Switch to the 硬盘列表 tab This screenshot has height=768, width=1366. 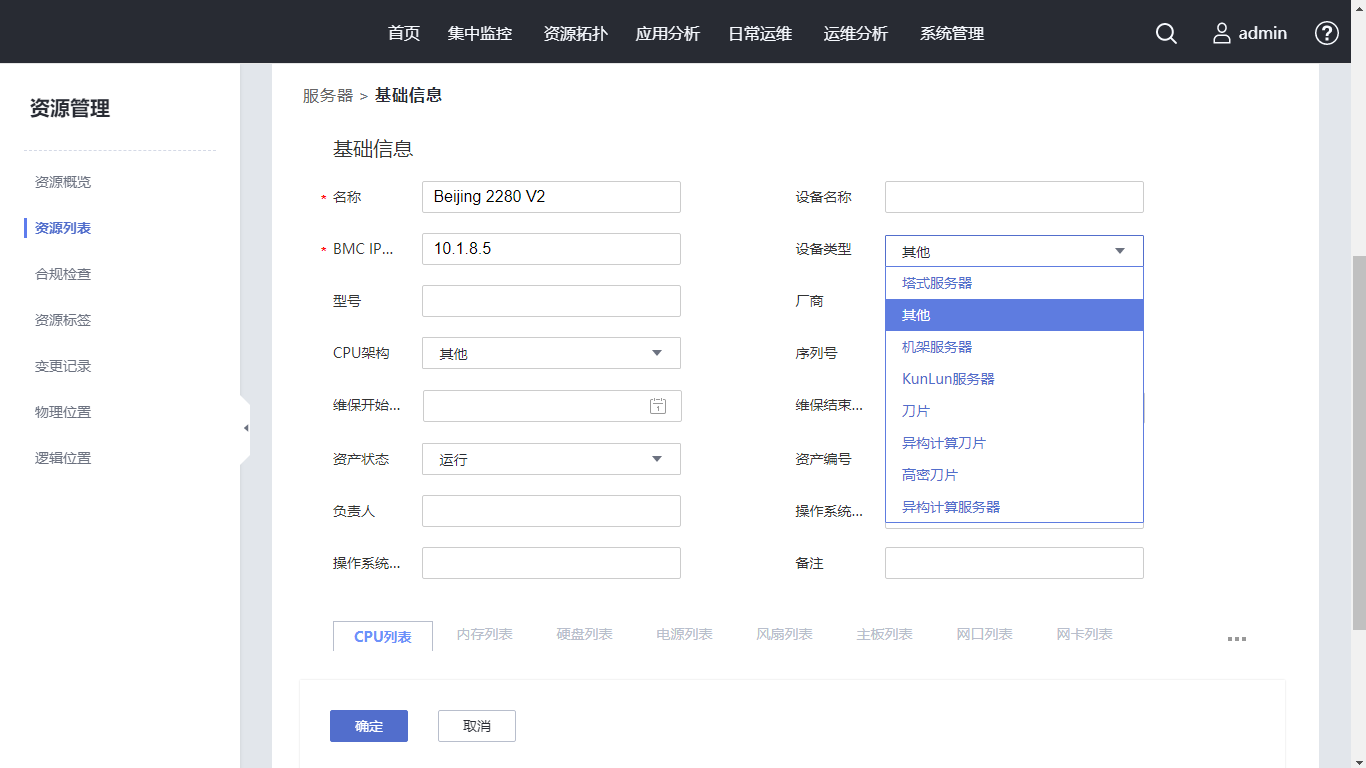point(585,635)
